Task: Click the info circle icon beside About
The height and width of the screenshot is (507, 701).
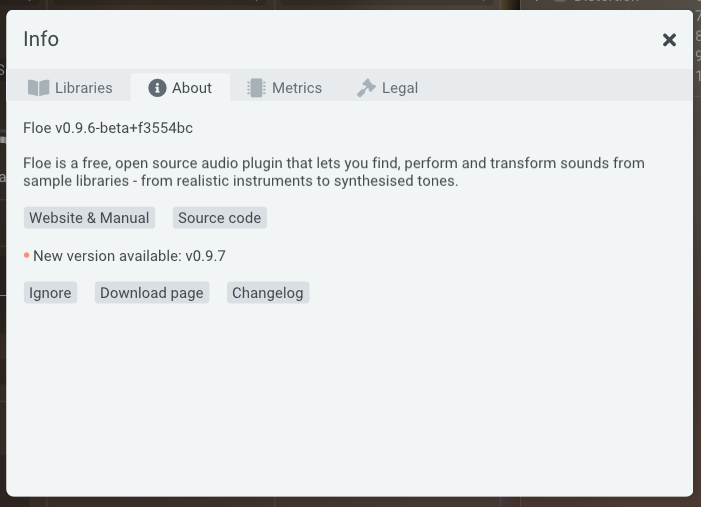Action: (157, 88)
